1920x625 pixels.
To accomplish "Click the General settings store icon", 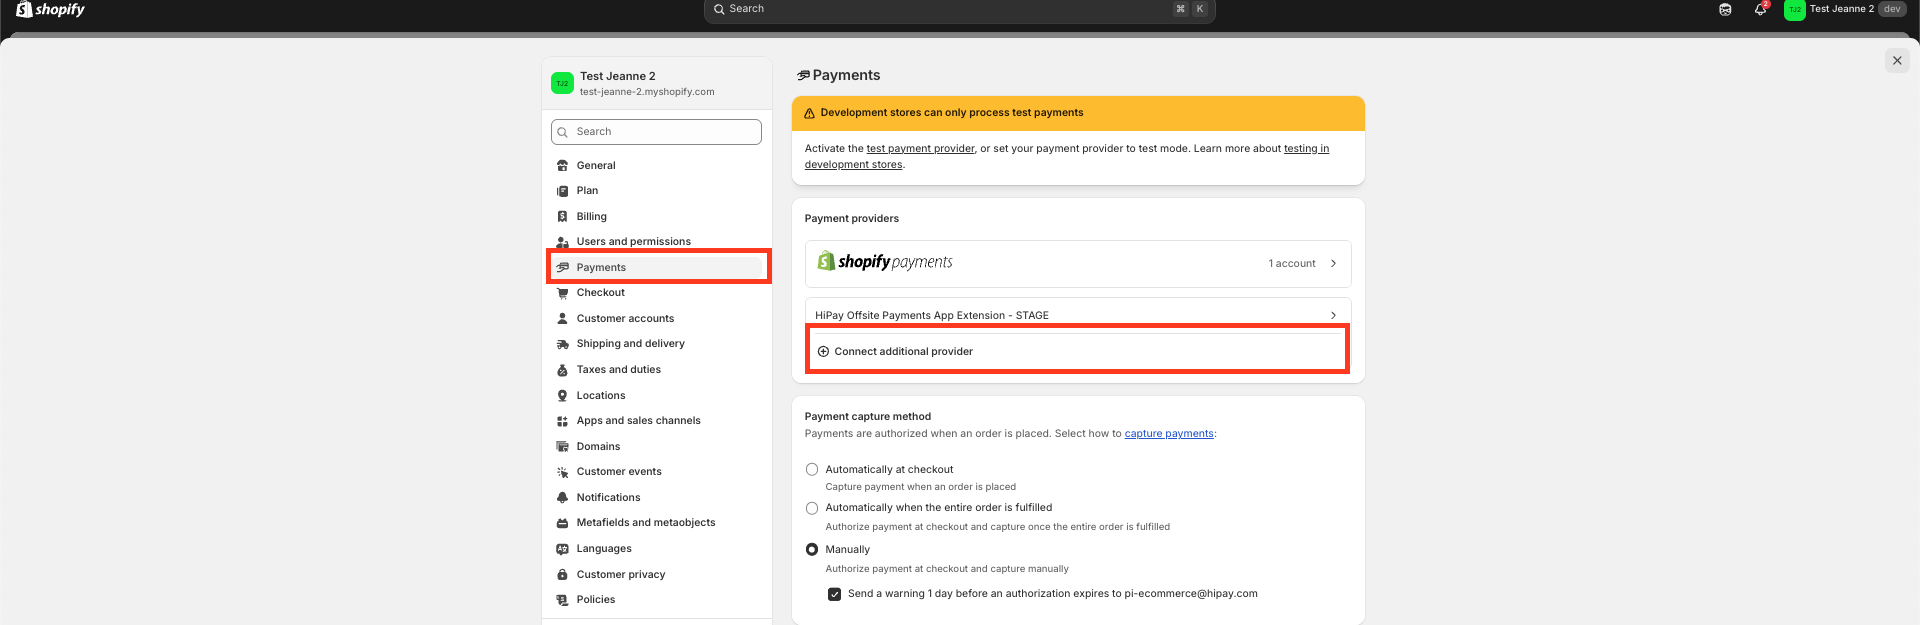I will [x=562, y=166].
